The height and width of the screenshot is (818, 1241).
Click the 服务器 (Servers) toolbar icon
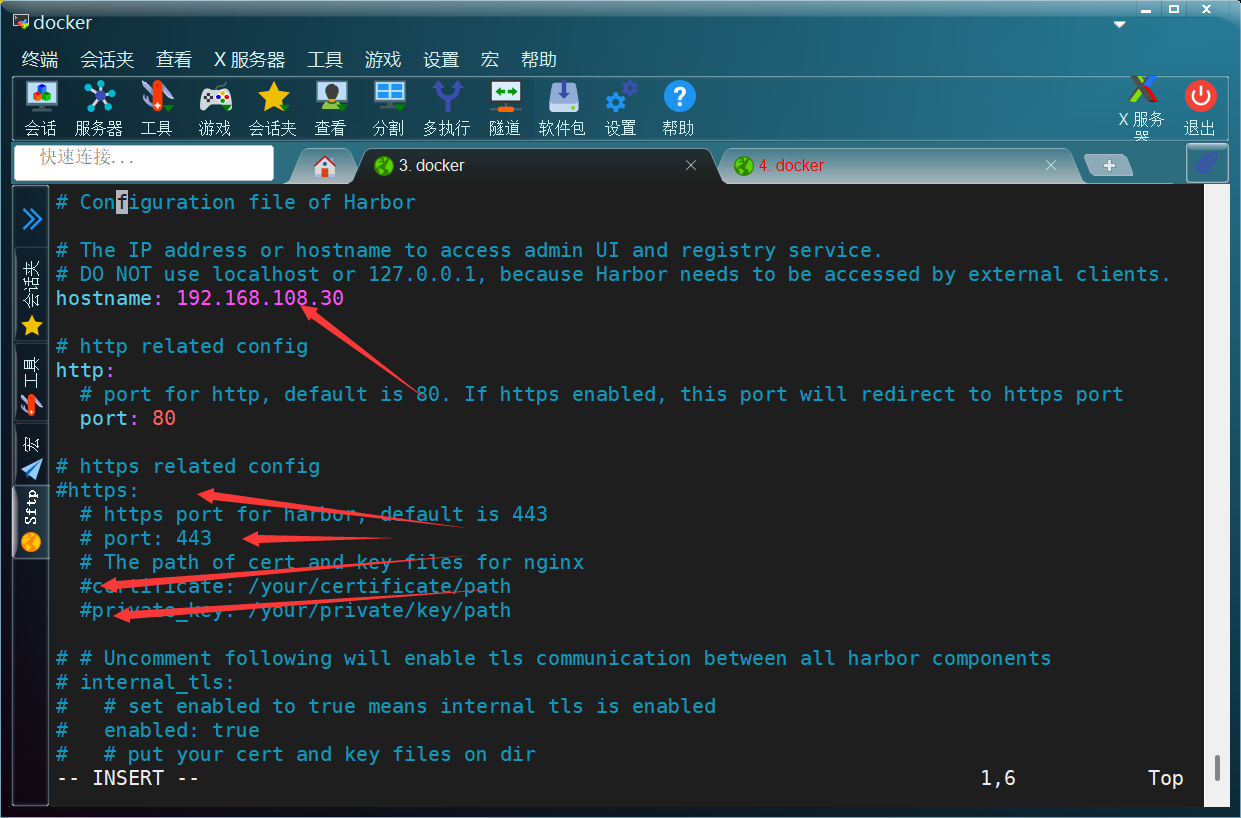point(99,109)
